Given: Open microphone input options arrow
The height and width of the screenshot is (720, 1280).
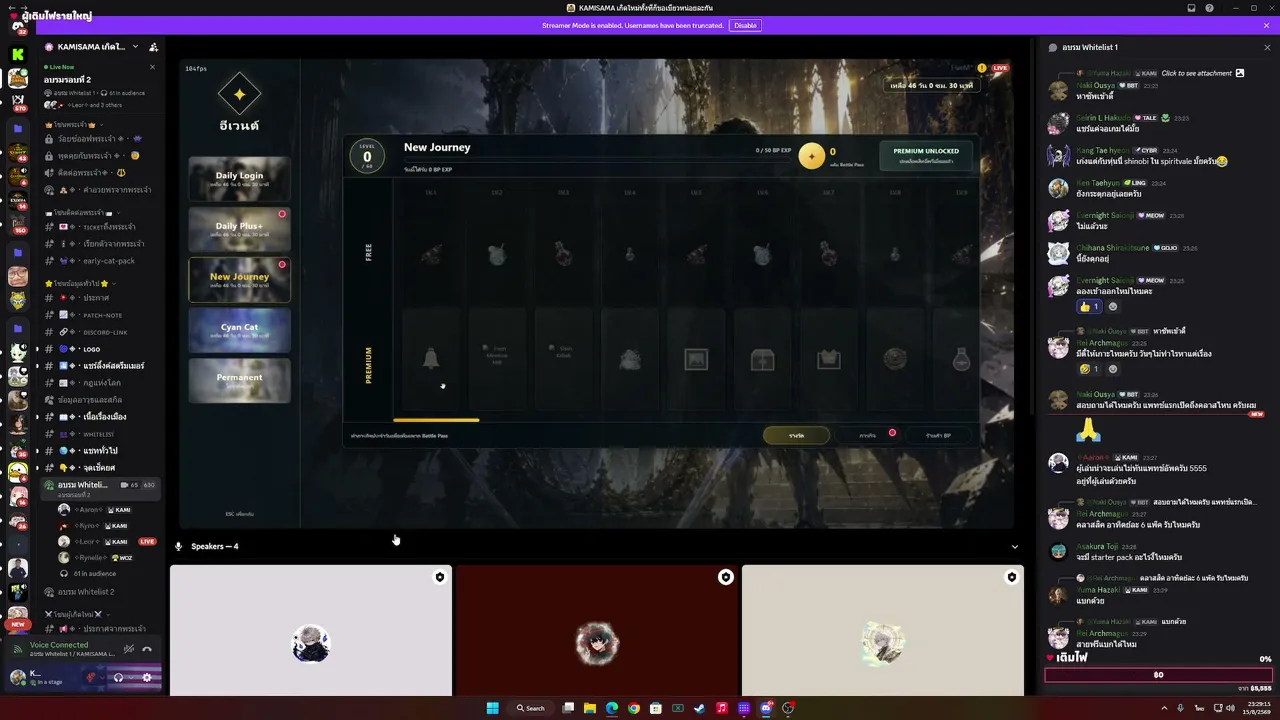Looking at the screenshot, I should (x=104, y=677).
